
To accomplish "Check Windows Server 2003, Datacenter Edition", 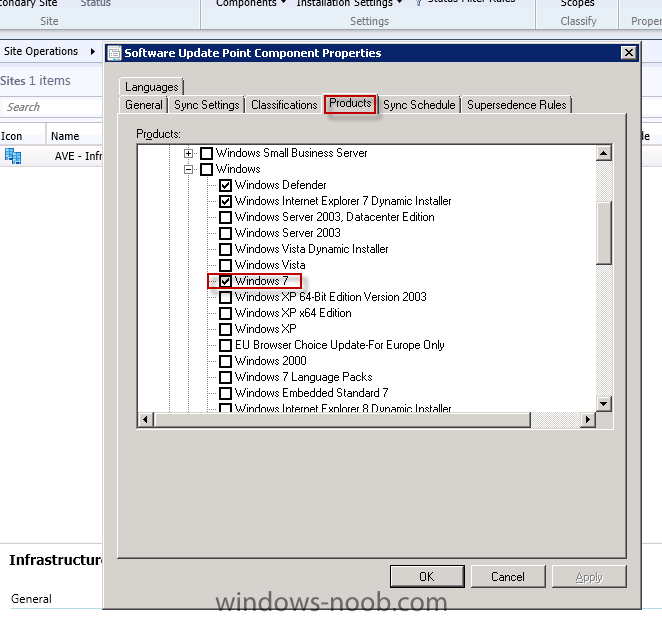I will tap(225, 217).
